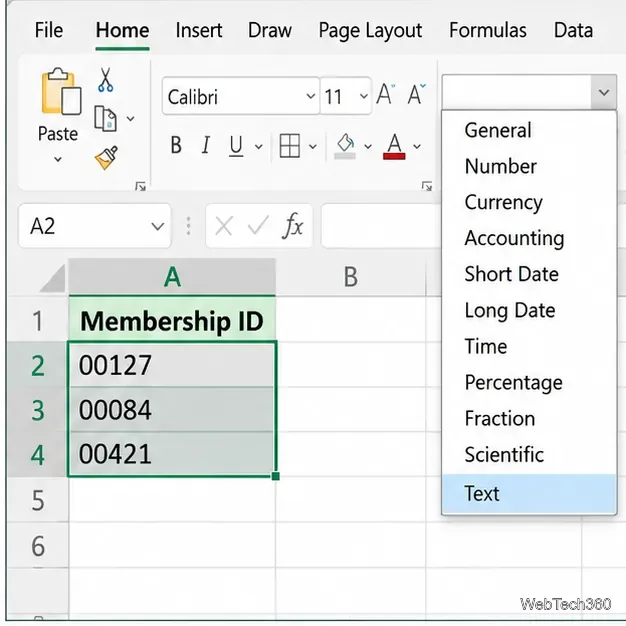626x626 pixels.
Task: Click cell containing 00084
Action: point(172,410)
